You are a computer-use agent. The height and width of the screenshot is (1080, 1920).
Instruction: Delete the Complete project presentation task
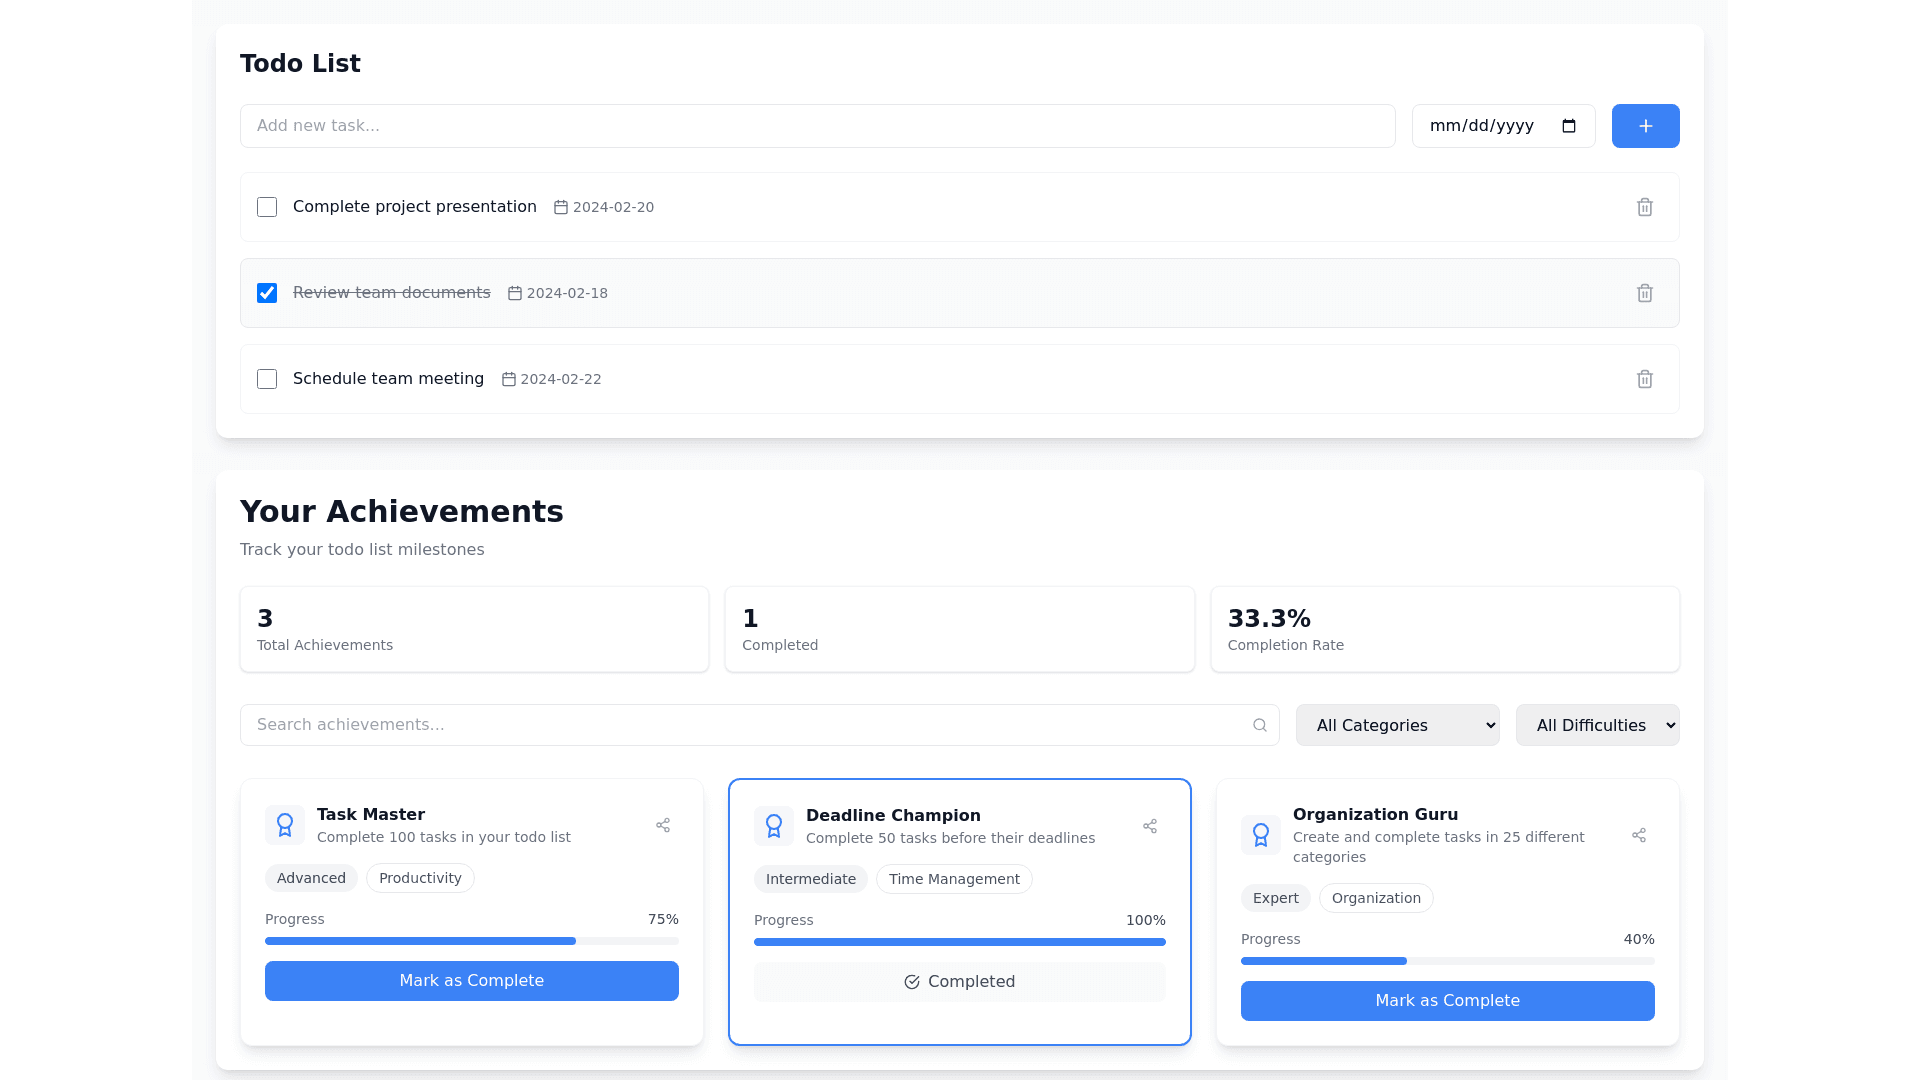pos(1644,207)
